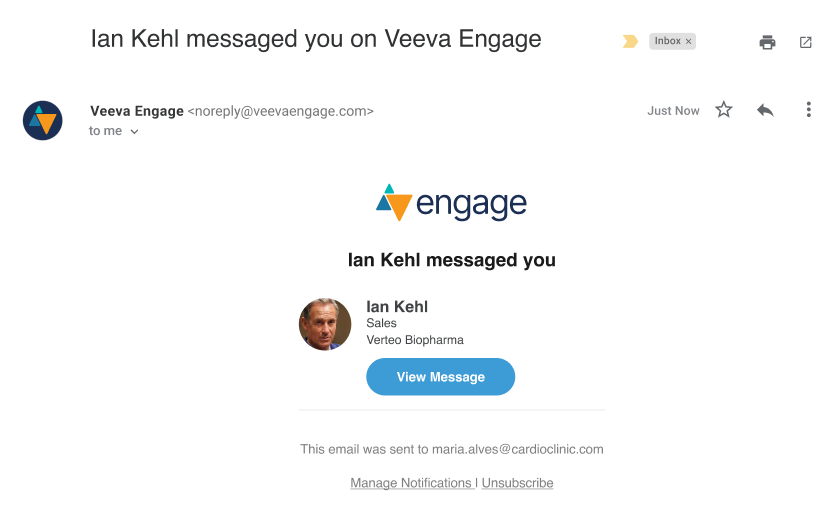Click the "Ian Kehl messaged you" body heading
Image resolution: width=830 pixels, height=507 pixels.
pos(452,260)
